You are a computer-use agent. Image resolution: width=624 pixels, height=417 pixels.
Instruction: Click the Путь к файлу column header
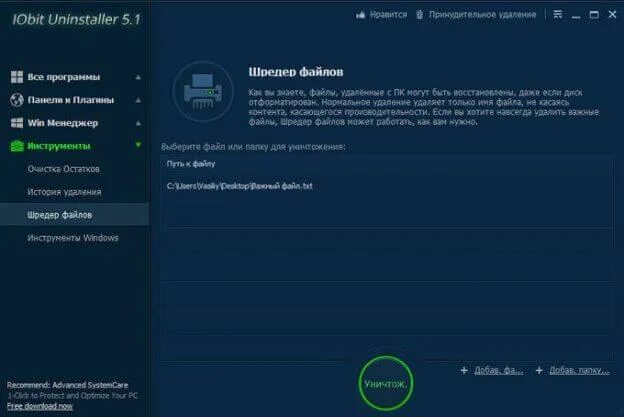[x=191, y=164]
